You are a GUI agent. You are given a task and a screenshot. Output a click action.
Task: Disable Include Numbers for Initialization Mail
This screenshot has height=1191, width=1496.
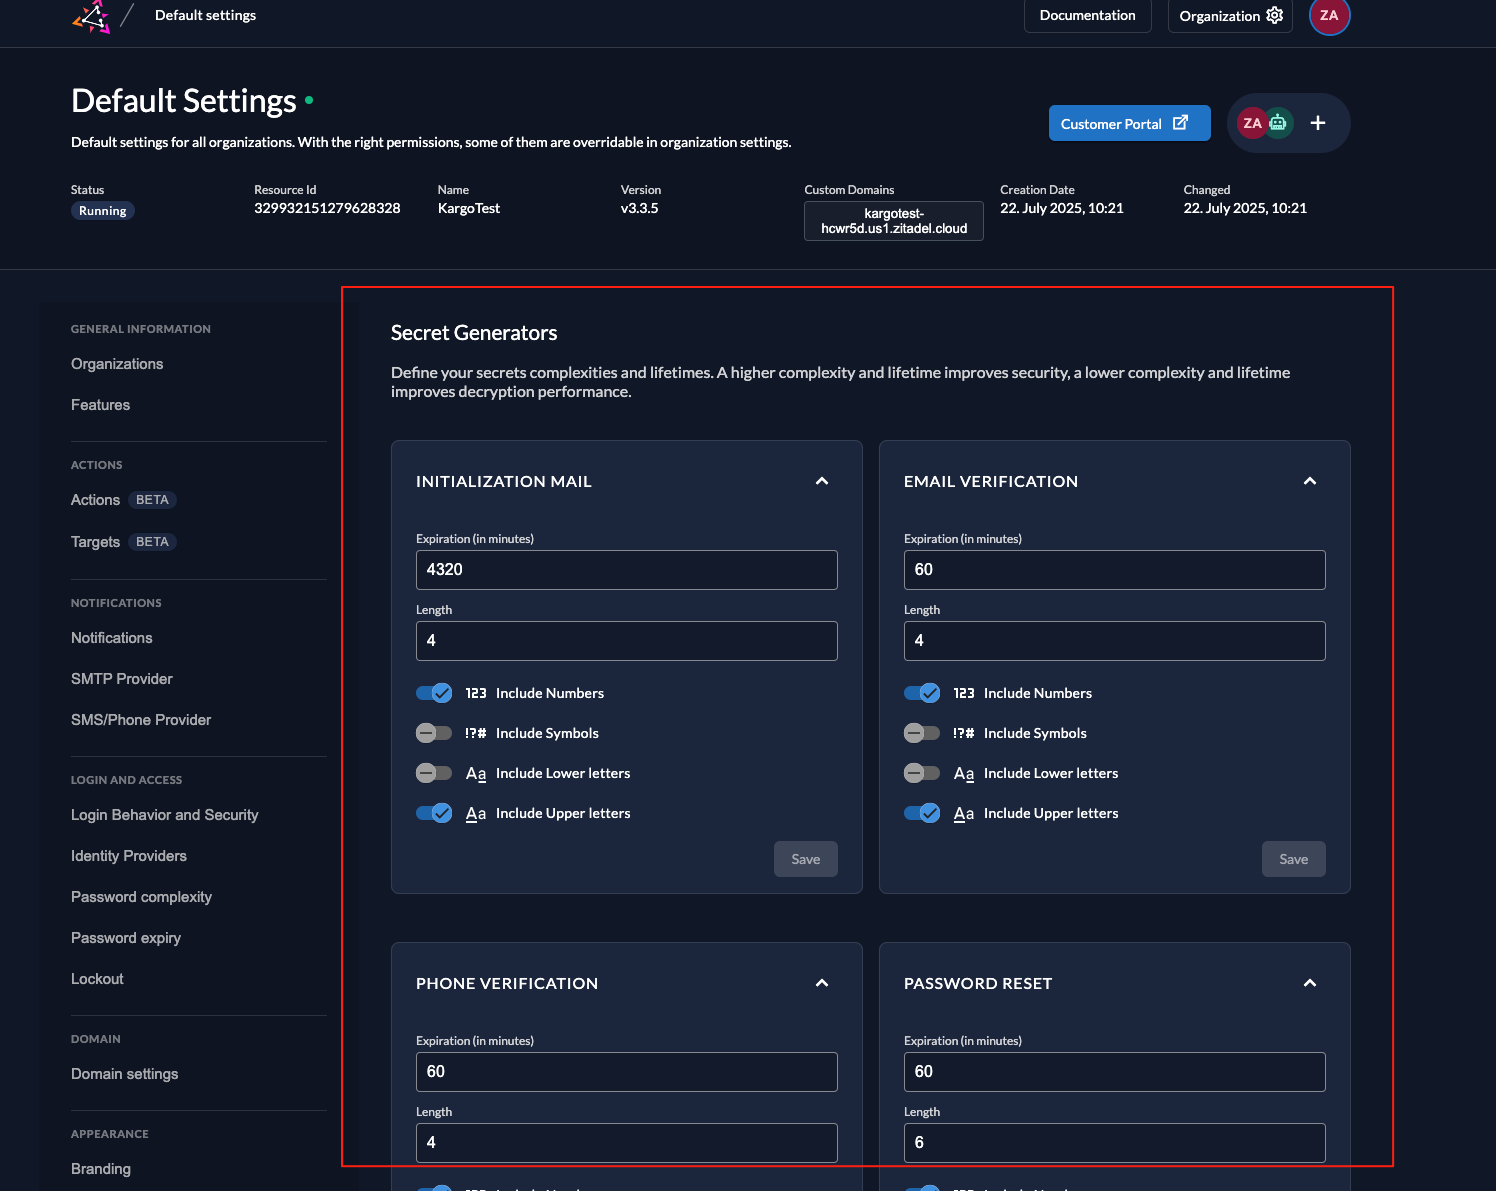tap(434, 693)
